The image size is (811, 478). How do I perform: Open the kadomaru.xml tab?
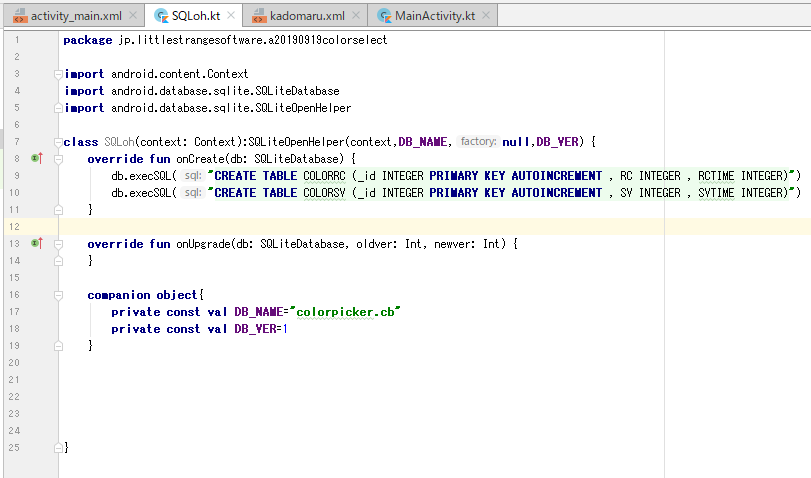point(306,16)
